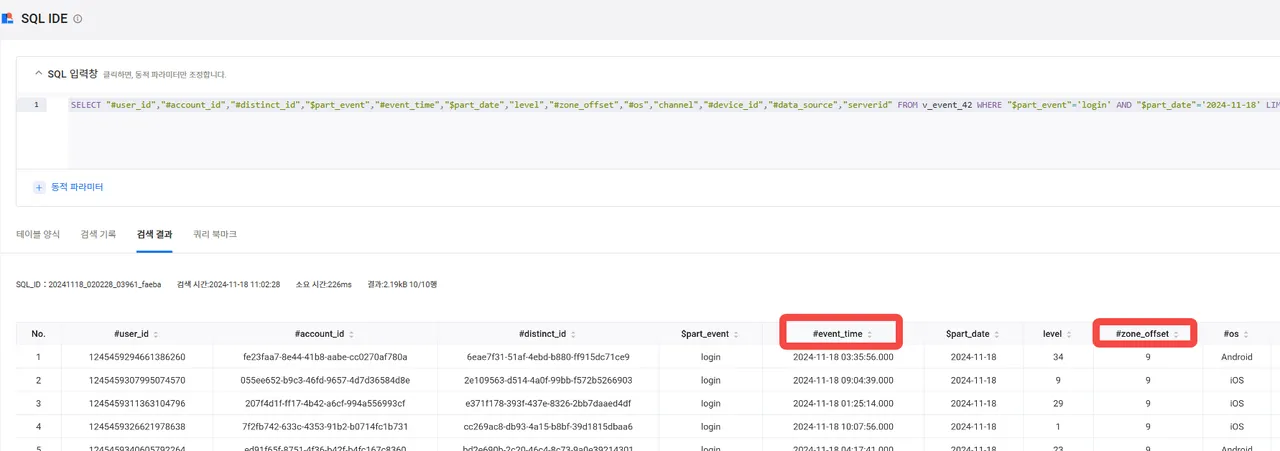Click the 소요 시간 226ms text

tap(324, 284)
